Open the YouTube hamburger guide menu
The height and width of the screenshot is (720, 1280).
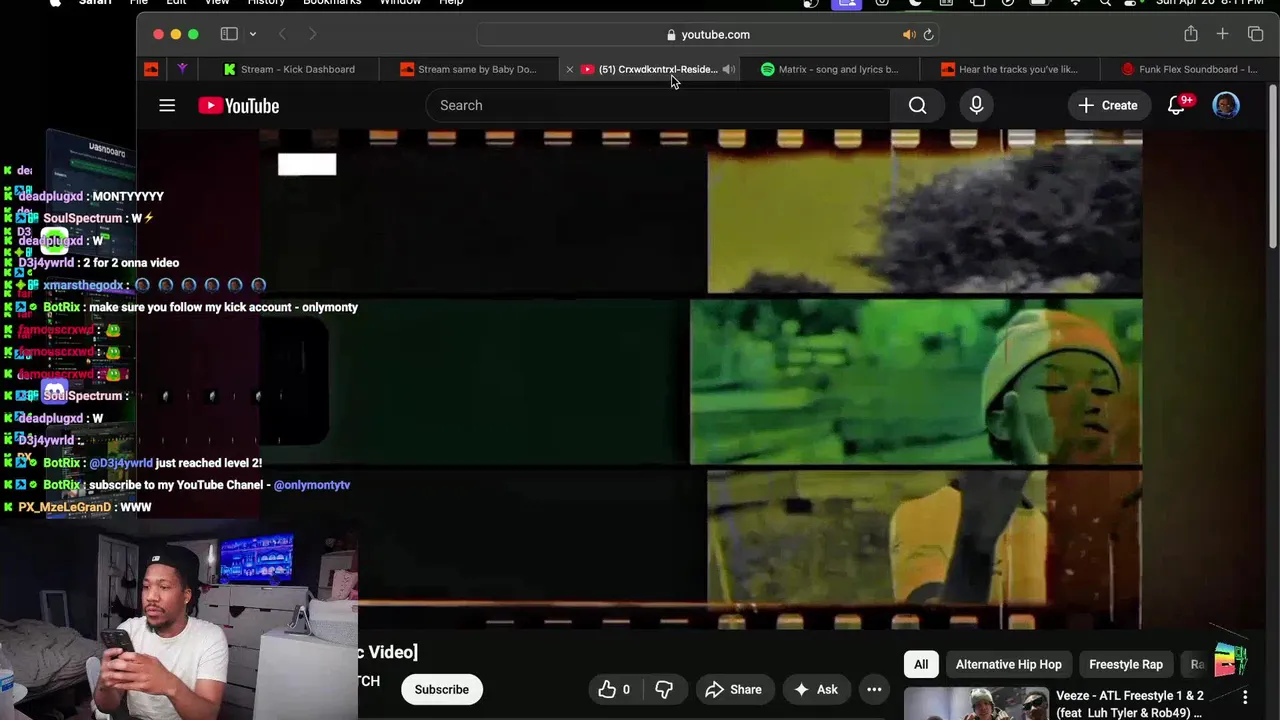point(167,105)
